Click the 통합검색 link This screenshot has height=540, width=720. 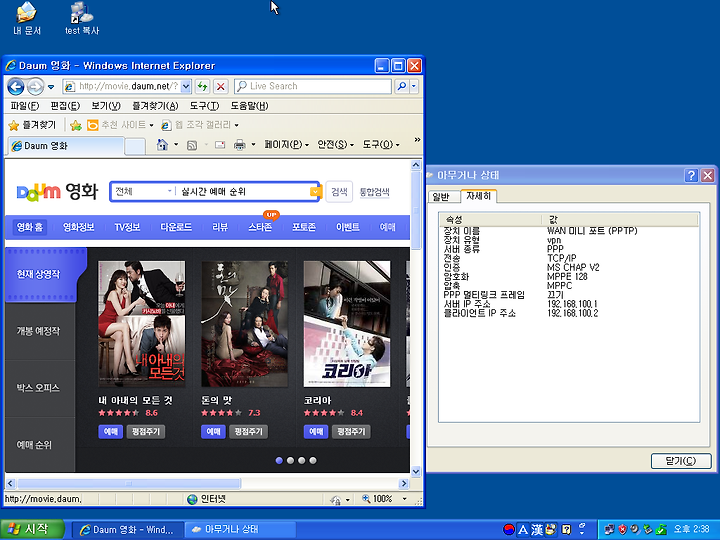[x=374, y=192]
